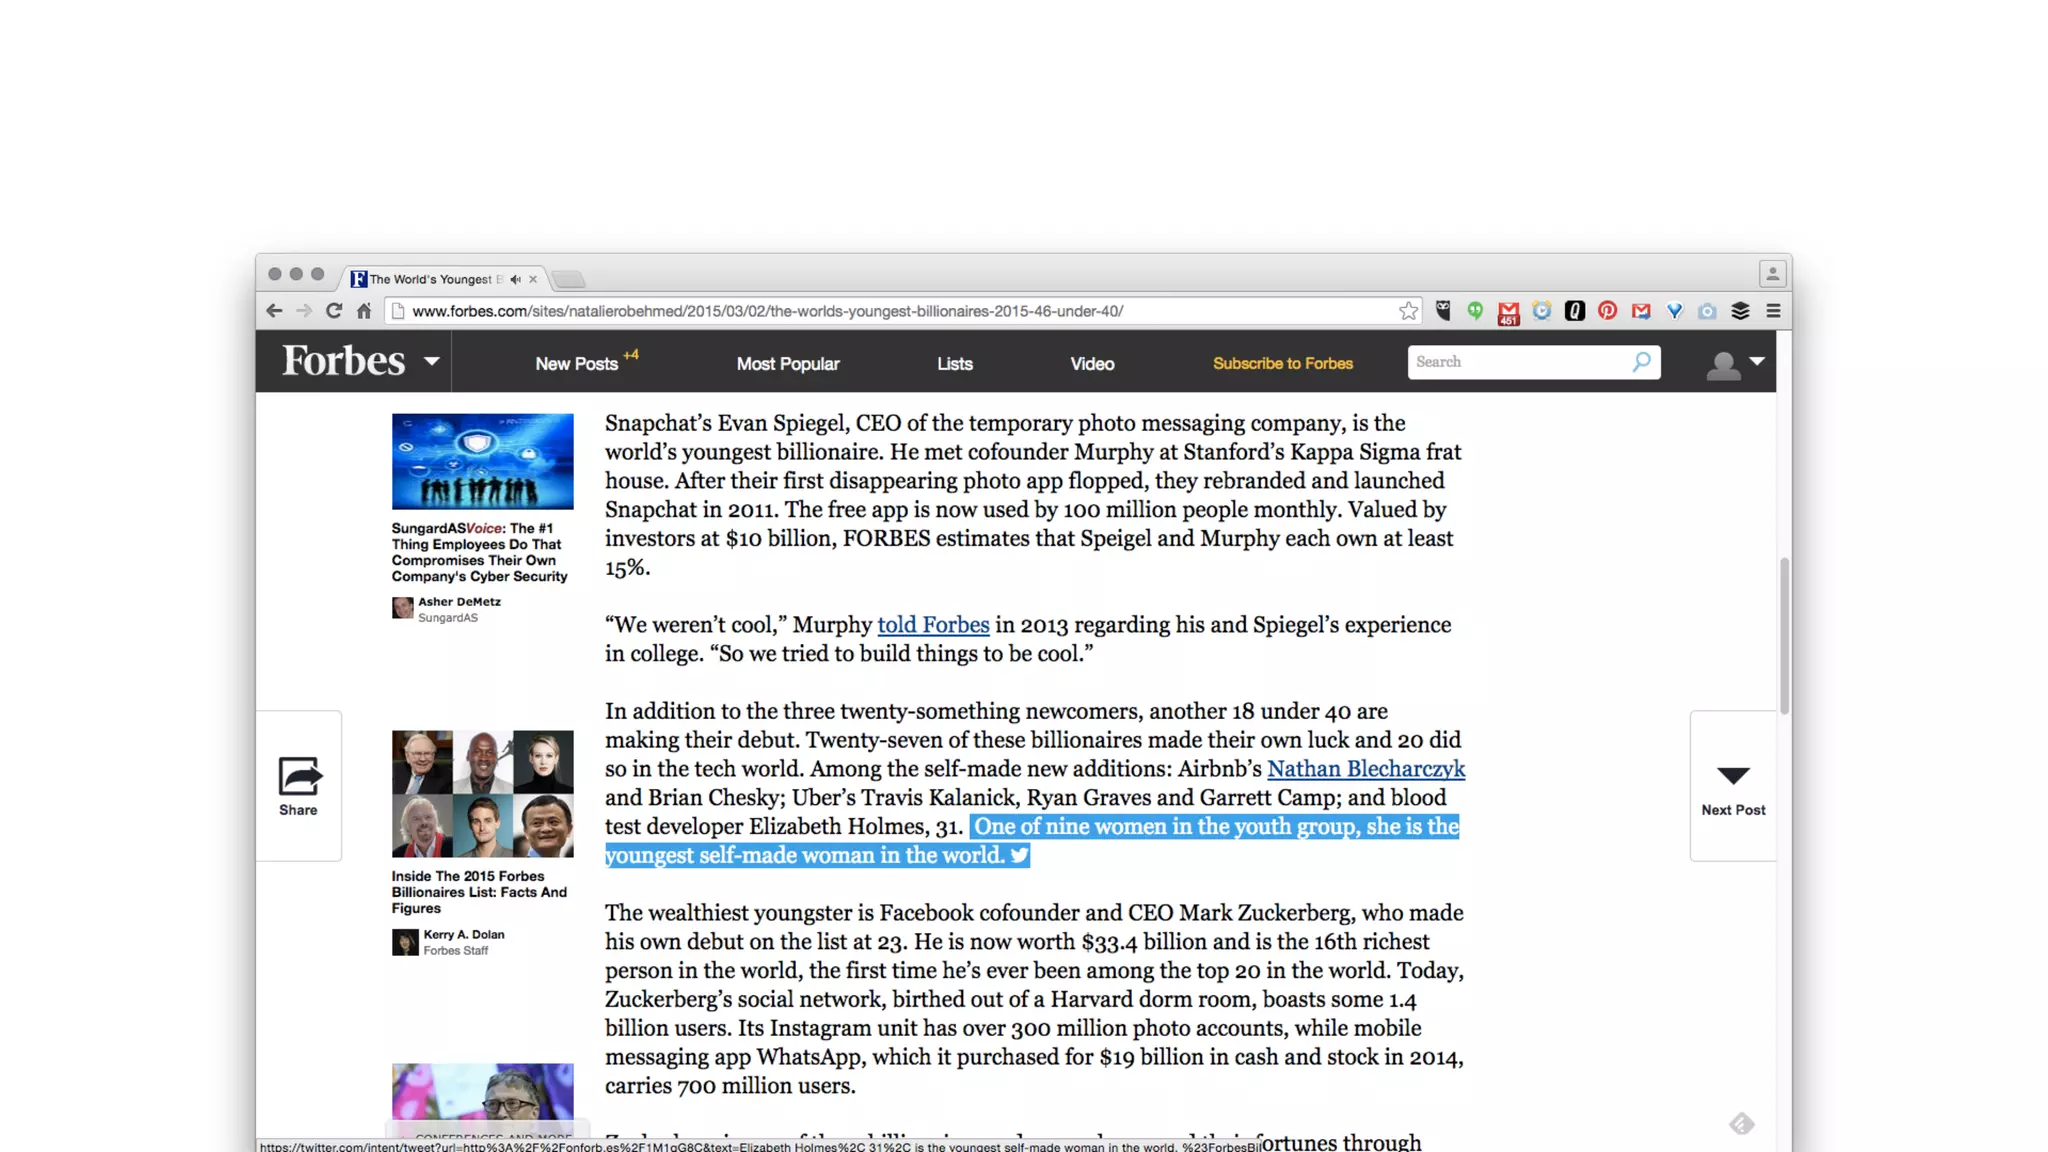Open the Most Popular menu item
Image resolution: width=2048 pixels, height=1152 pixels.
(787, 364)
